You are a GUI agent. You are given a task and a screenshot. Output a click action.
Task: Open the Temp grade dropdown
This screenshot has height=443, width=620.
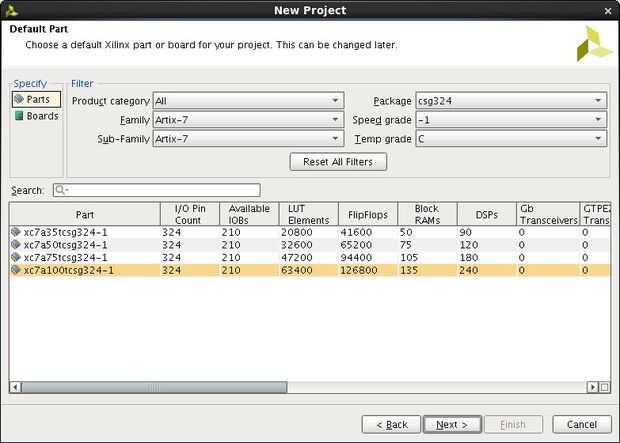511,139
